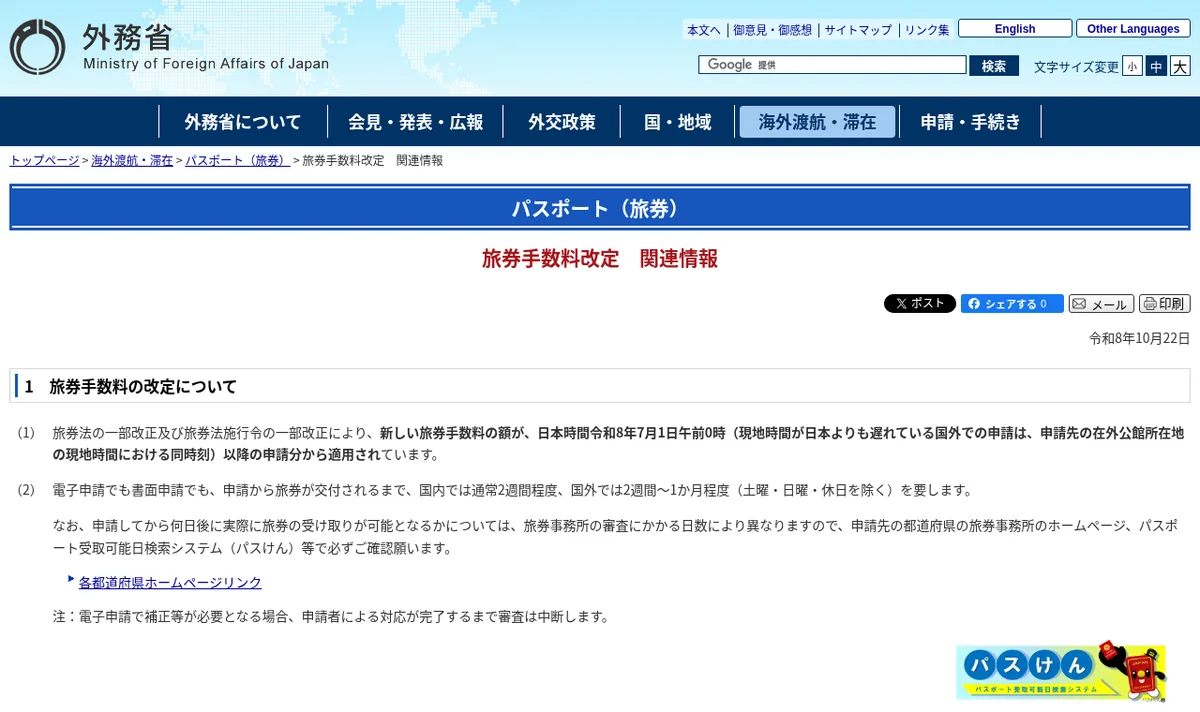1200x712 pixels.
Task: Go to パスポート(旅券) breadcrumb link
Action: [x=238, y=160]
